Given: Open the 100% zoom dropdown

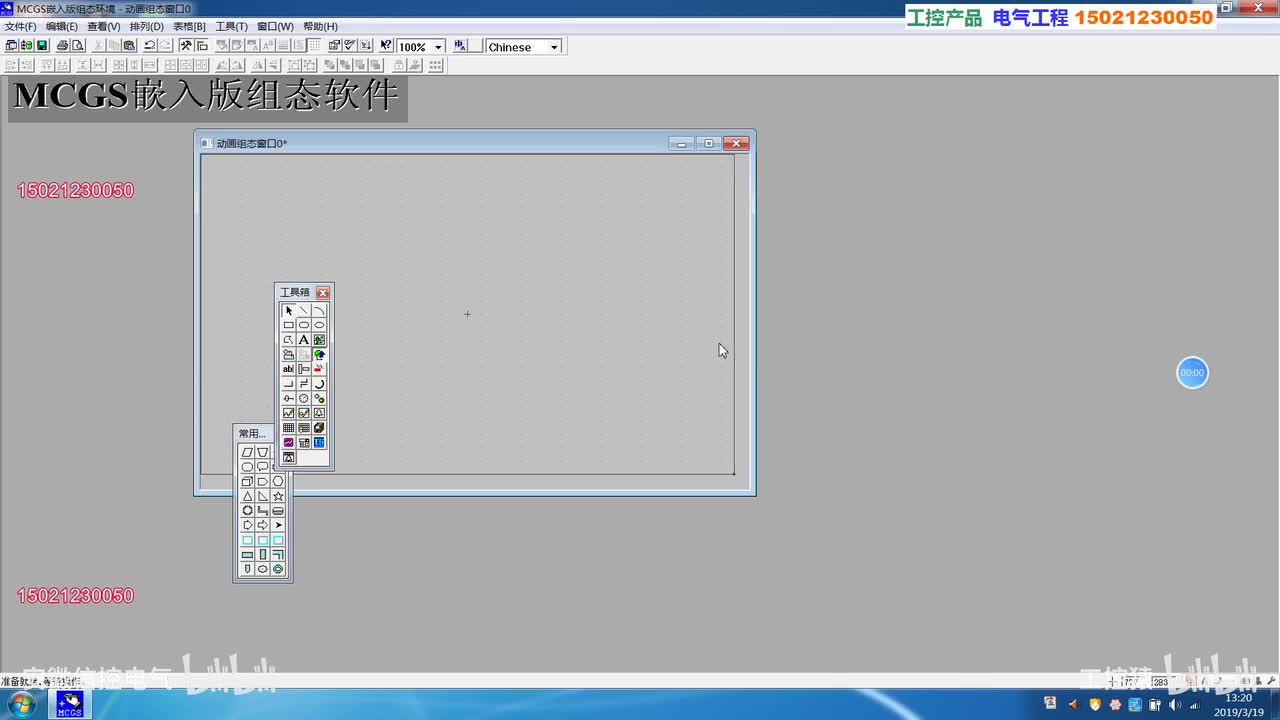Looking at the screenshot, I should [438, 47].
